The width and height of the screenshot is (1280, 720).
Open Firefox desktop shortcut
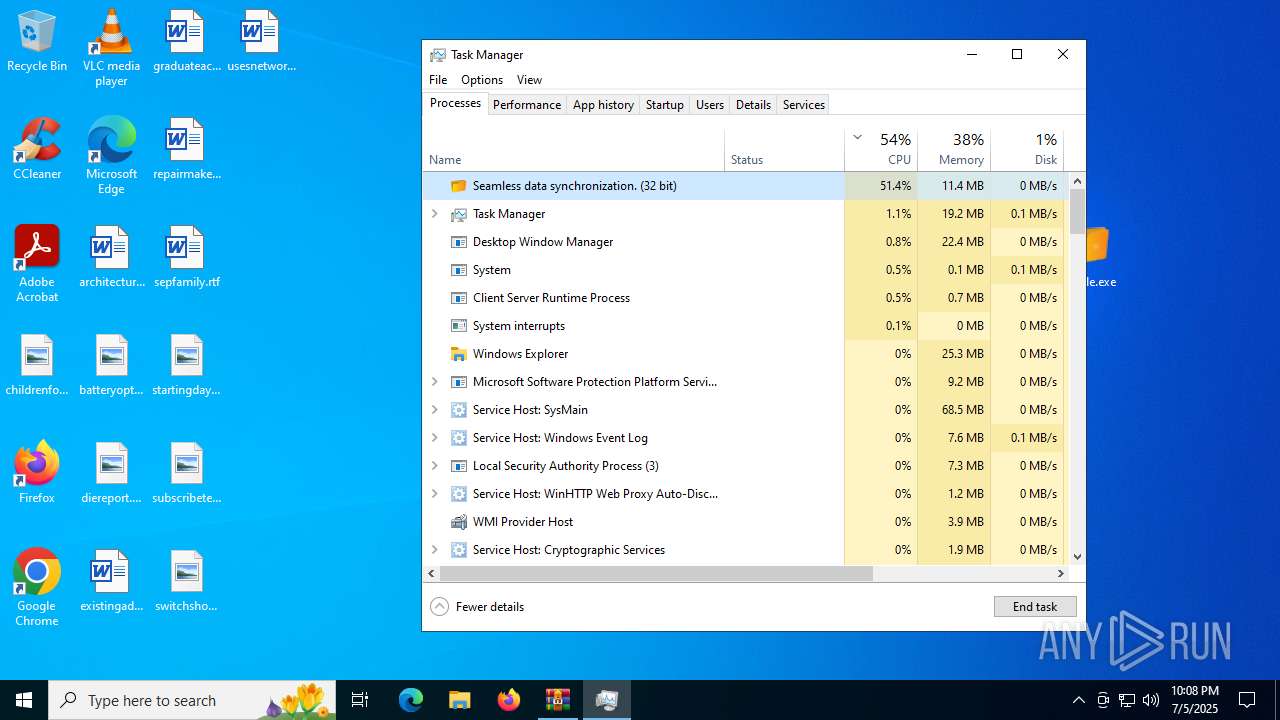click(x=37, y=472)
